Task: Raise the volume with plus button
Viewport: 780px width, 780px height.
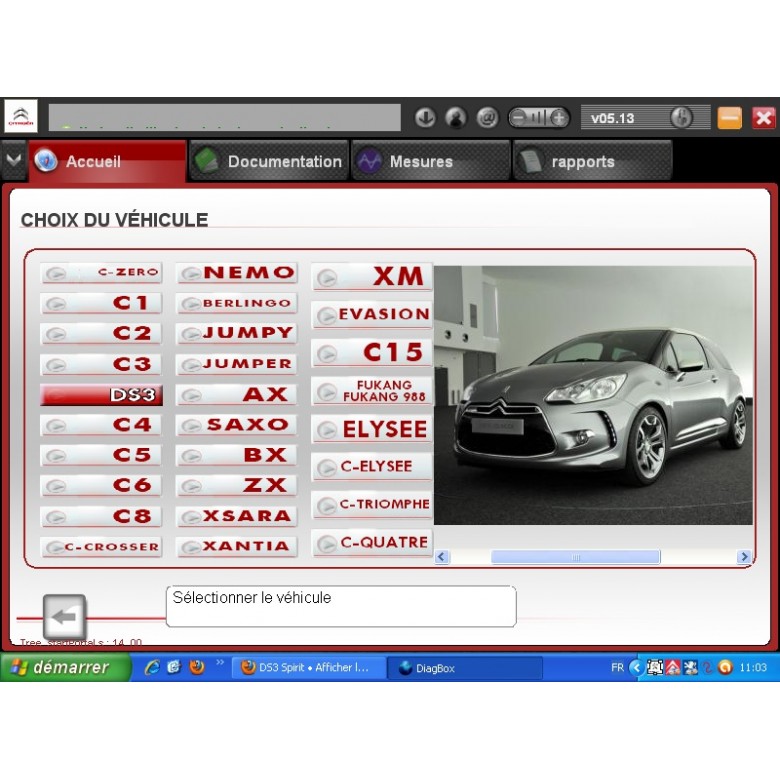Action: [559, 118]
